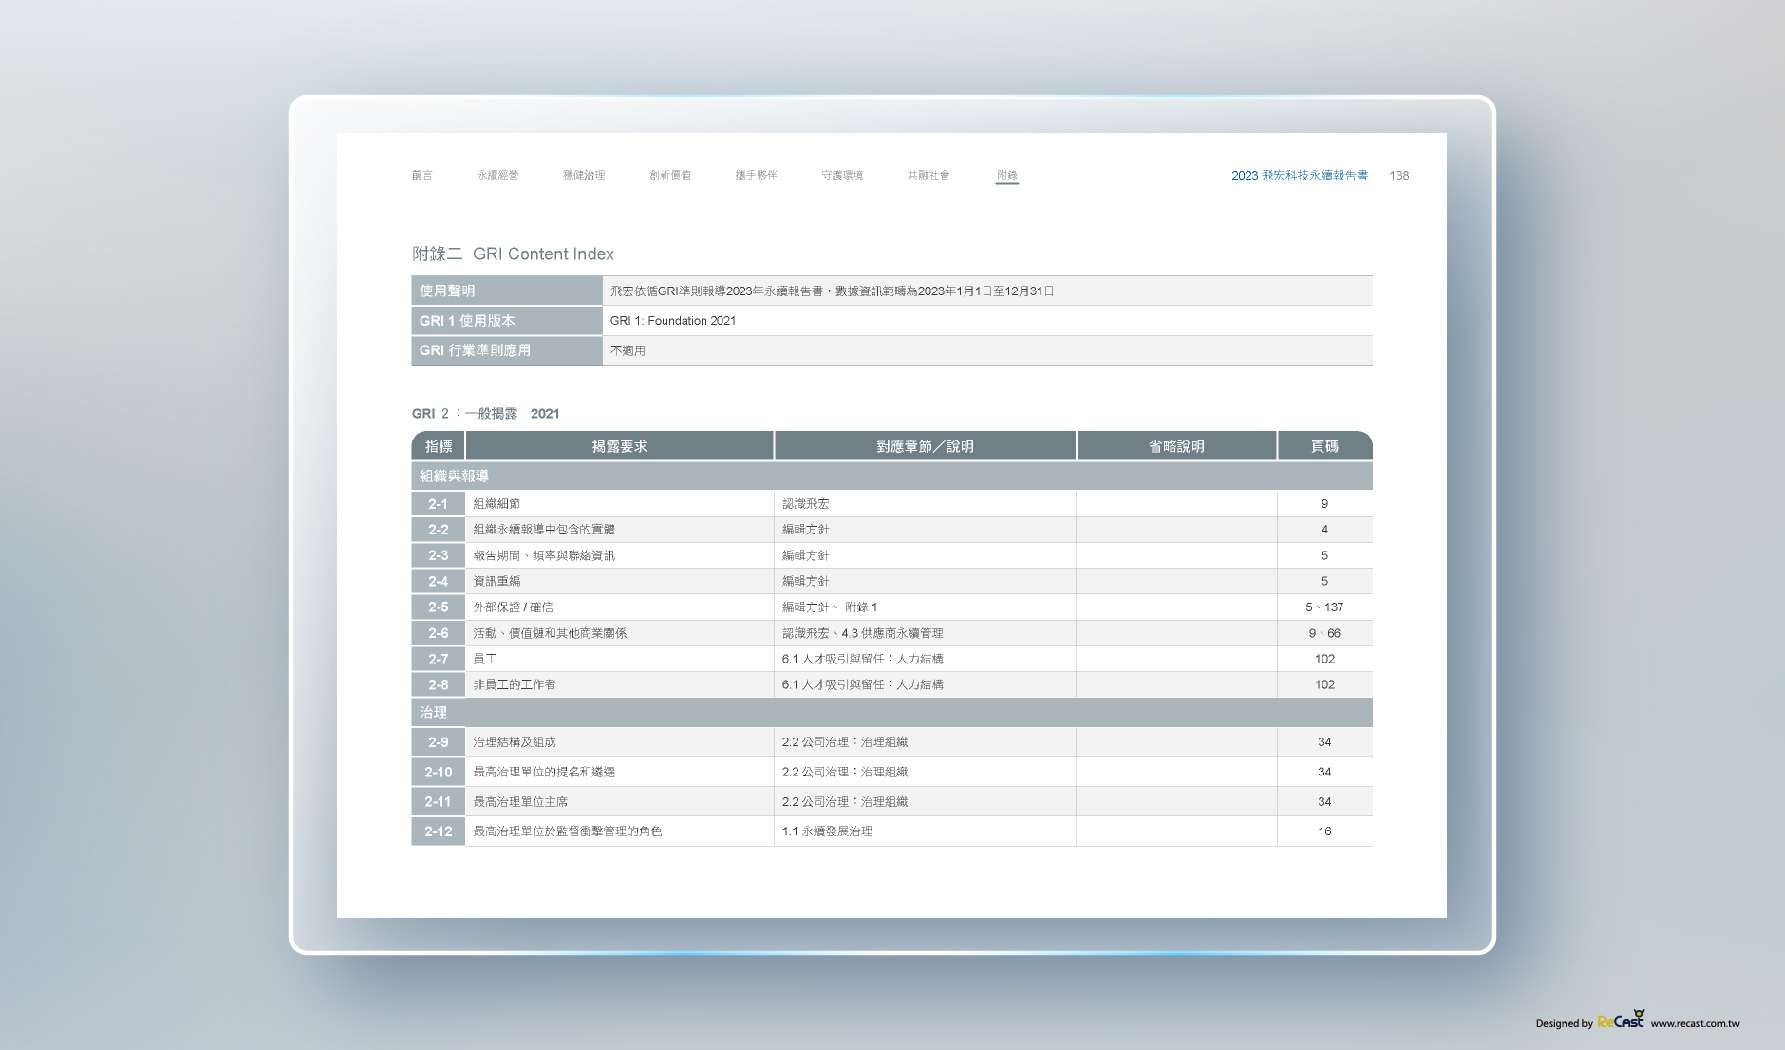Click the 最高治理單位於監督衝擊管理的角色 cell
The image size is (1785, 1050).
620,831
